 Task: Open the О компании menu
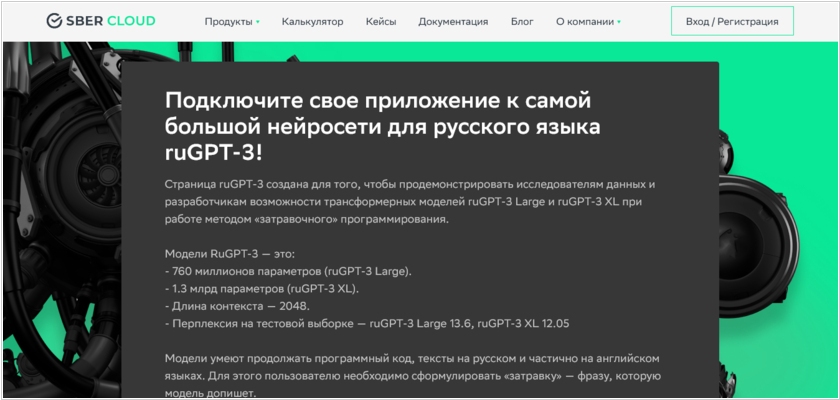coord(584,21)
